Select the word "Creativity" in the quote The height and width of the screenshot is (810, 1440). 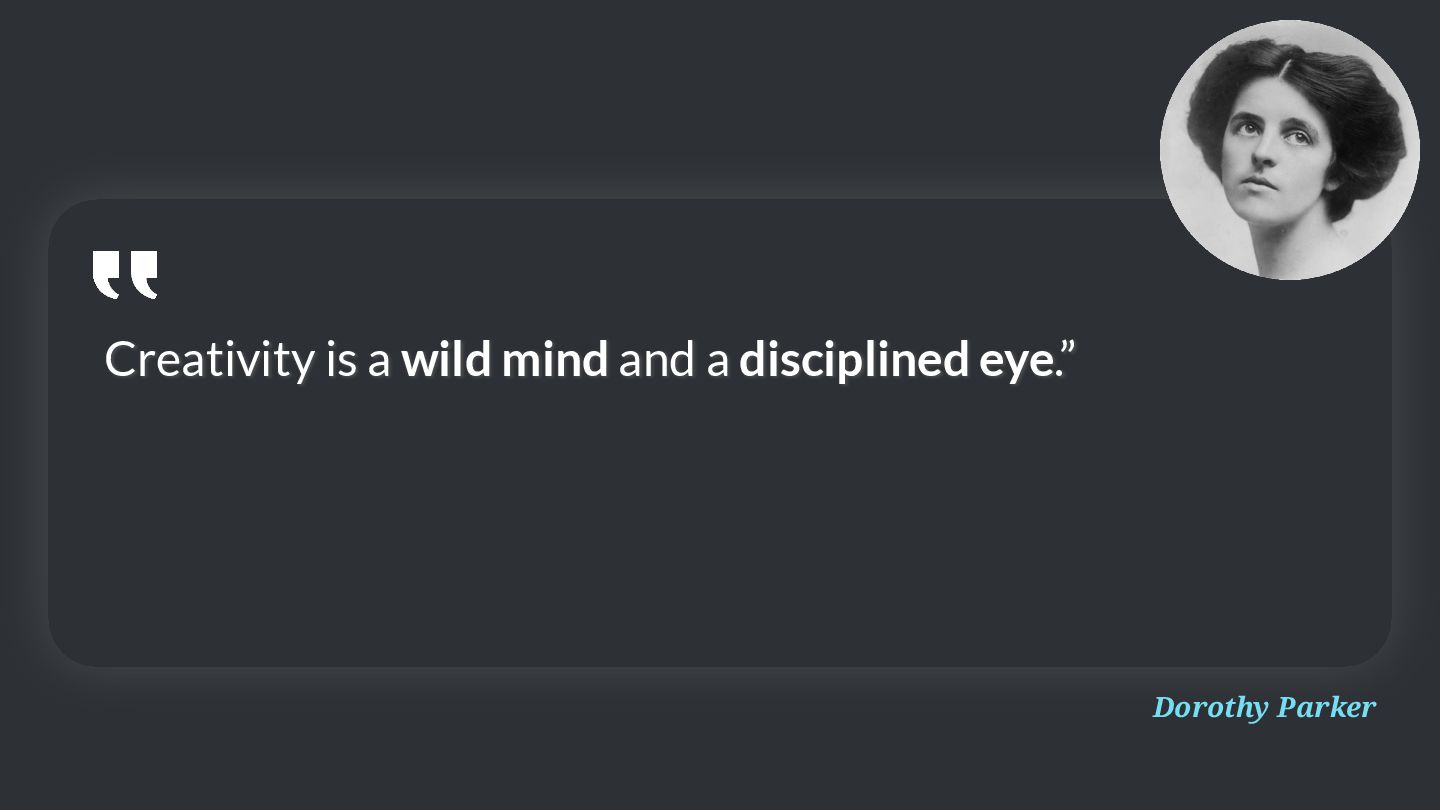209,360
